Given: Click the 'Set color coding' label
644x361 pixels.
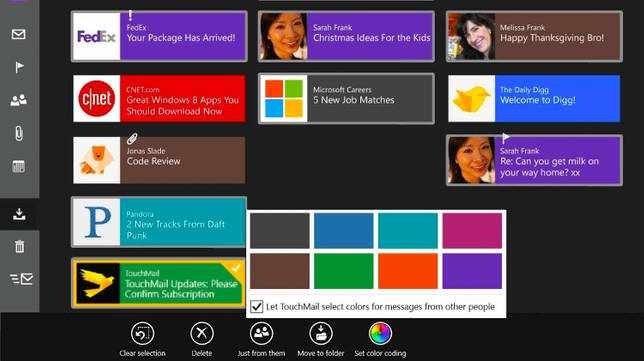Looking at the screenshot, I should click(380, 353).
